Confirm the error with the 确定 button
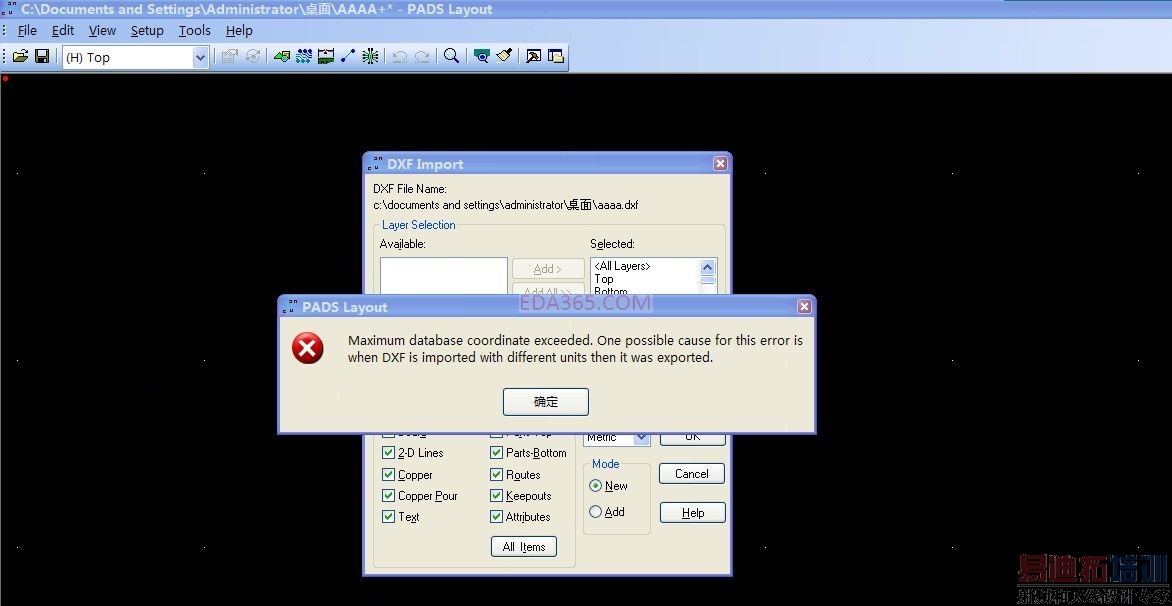Image resolution: width=1172 pixels, height=606 pixels. pos(546,402)
